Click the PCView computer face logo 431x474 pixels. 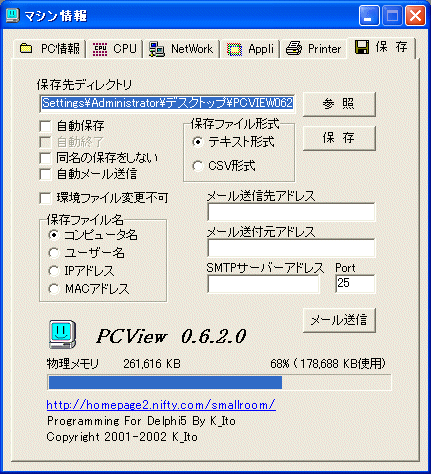63,334
